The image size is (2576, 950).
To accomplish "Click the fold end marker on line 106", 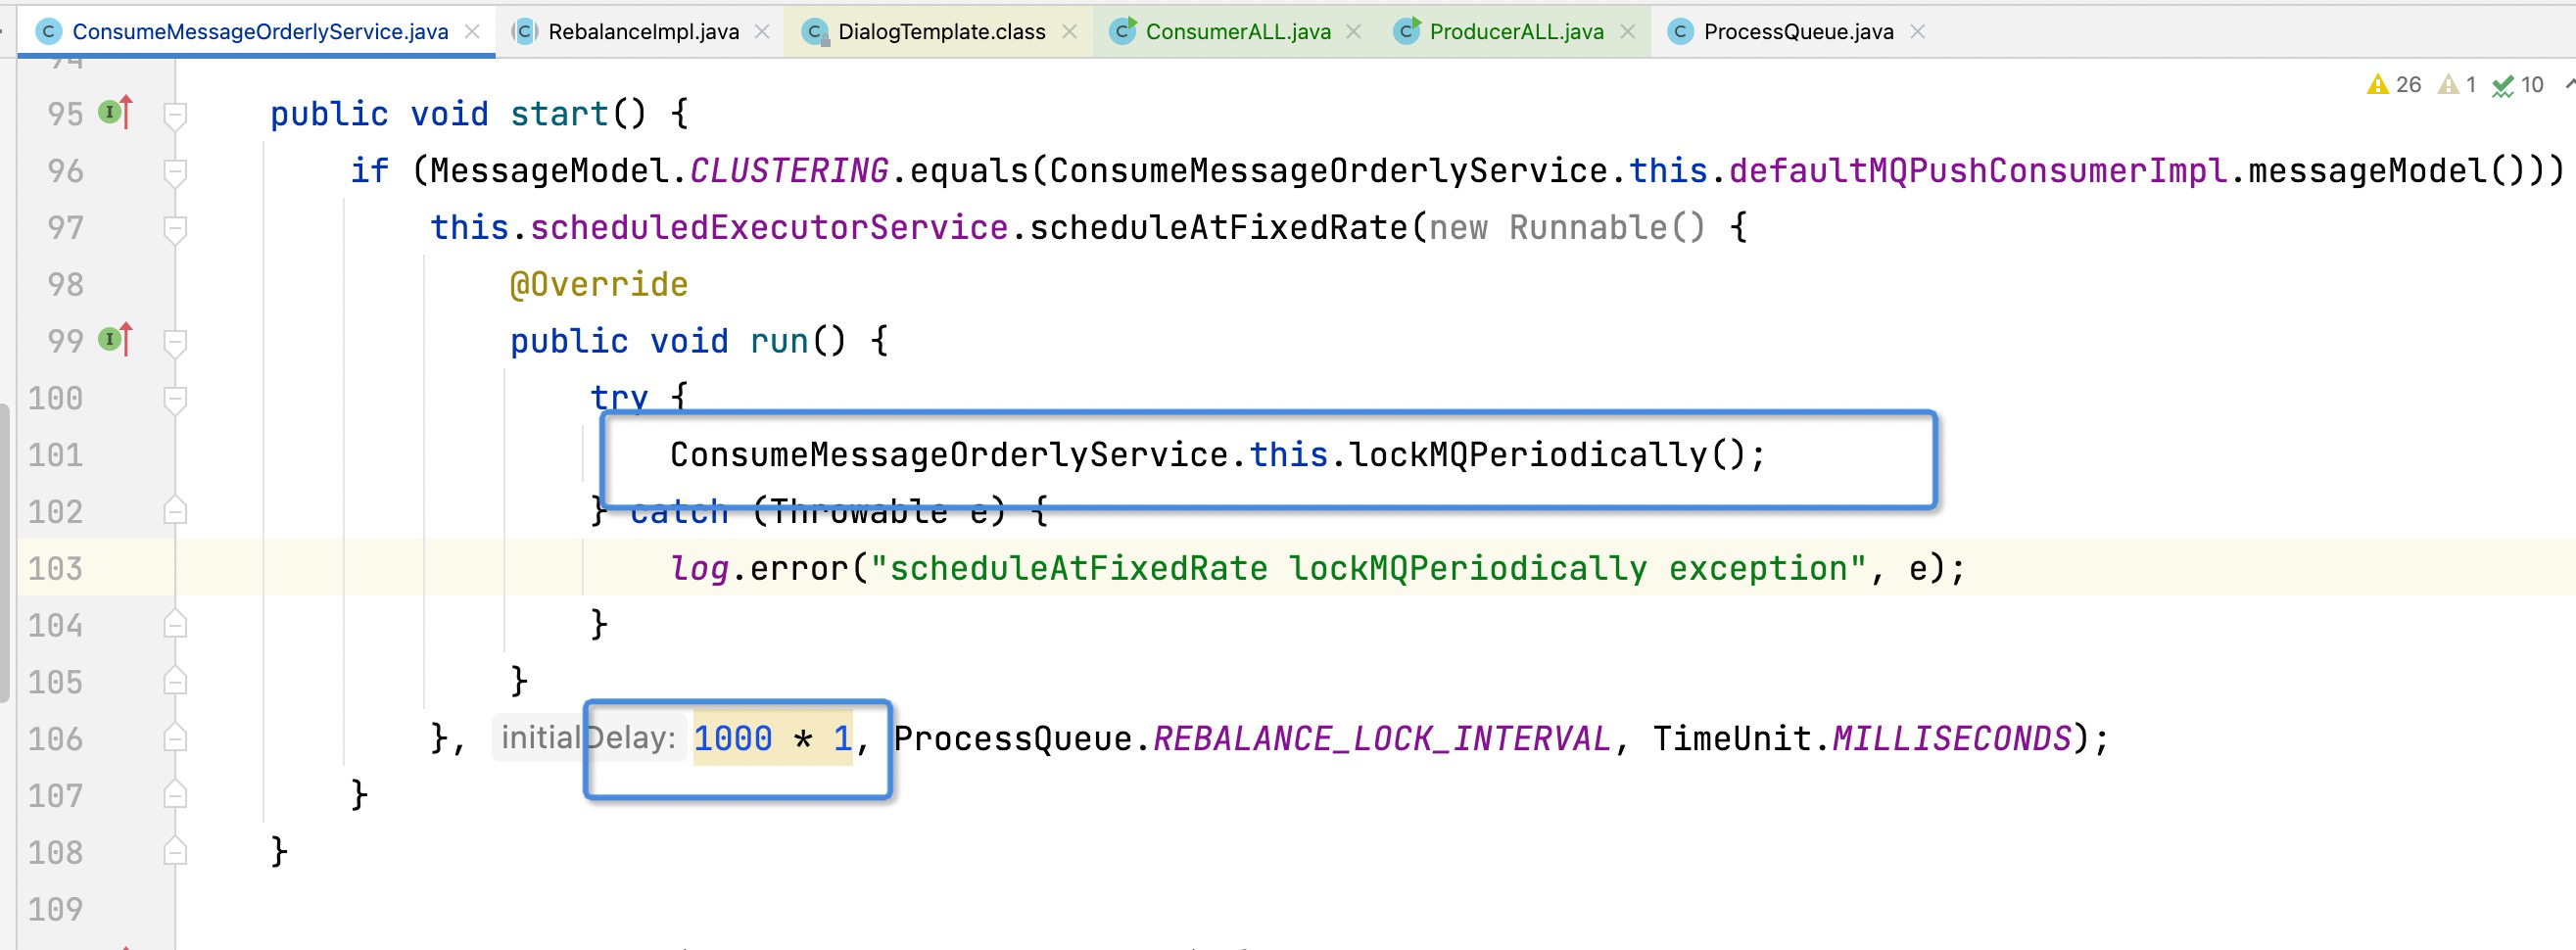I will [x=175, y=738].
